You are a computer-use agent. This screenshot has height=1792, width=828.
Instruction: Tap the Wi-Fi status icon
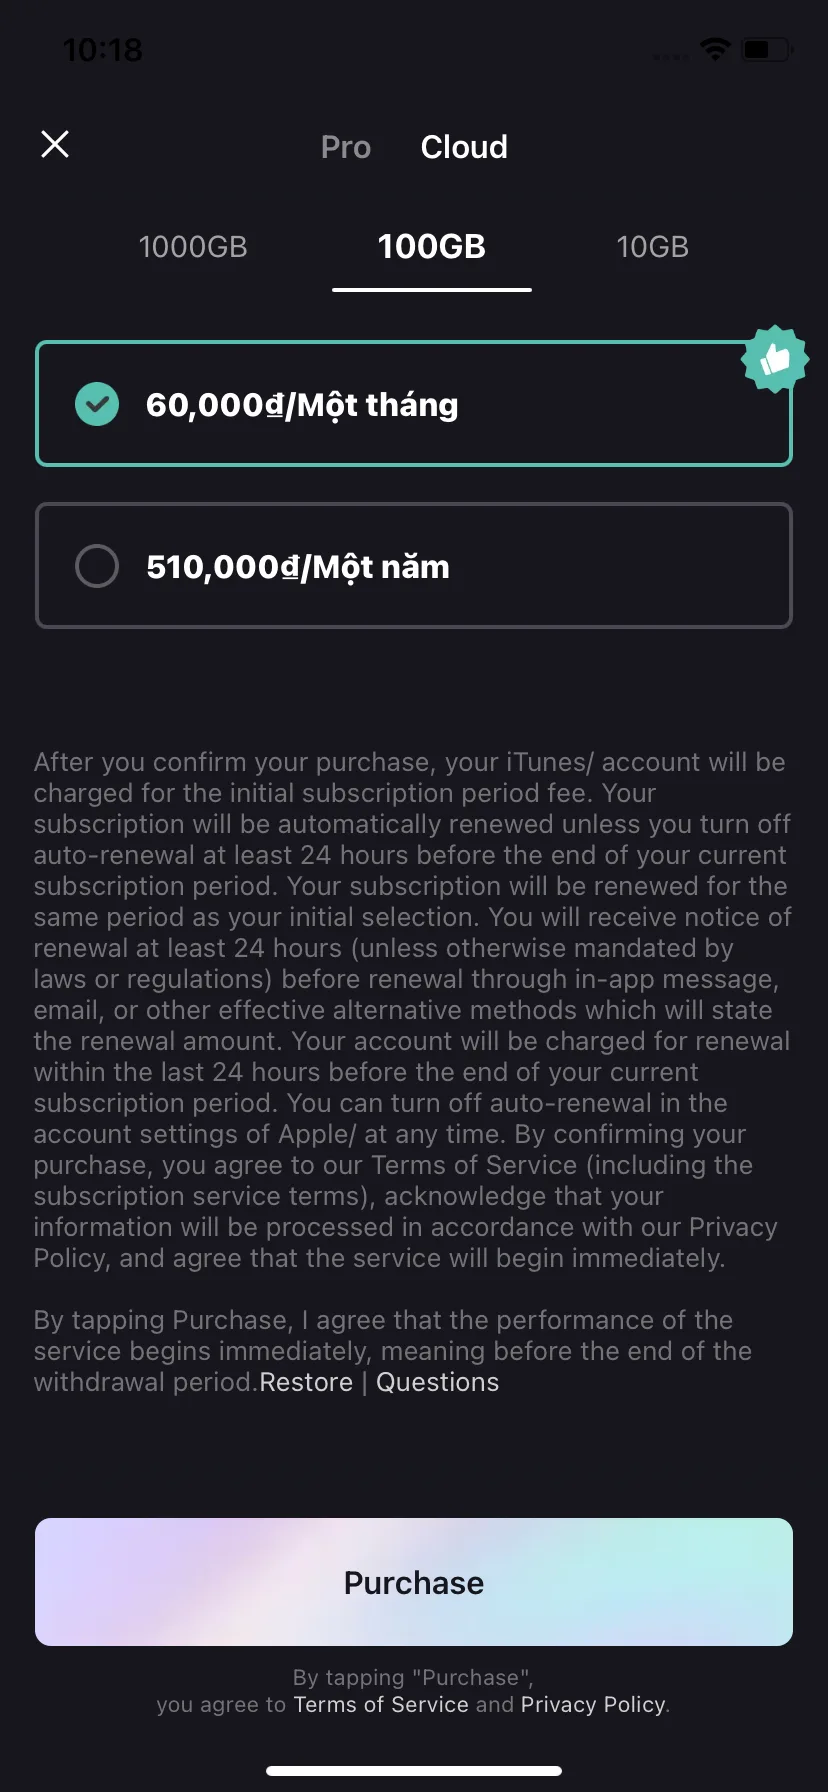click(715, 48)
